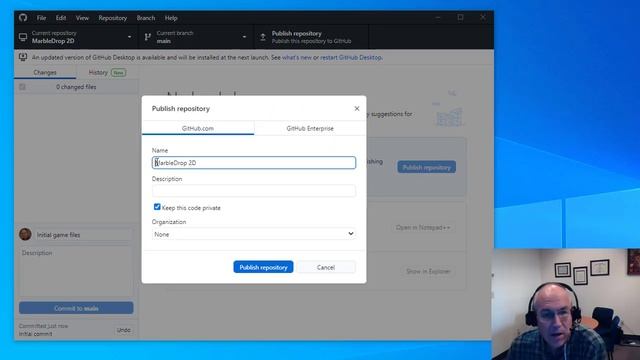Screen dimensions: 640x360
Task: Click the GitHub logo icon in menu bar
Action: (23, 18)
